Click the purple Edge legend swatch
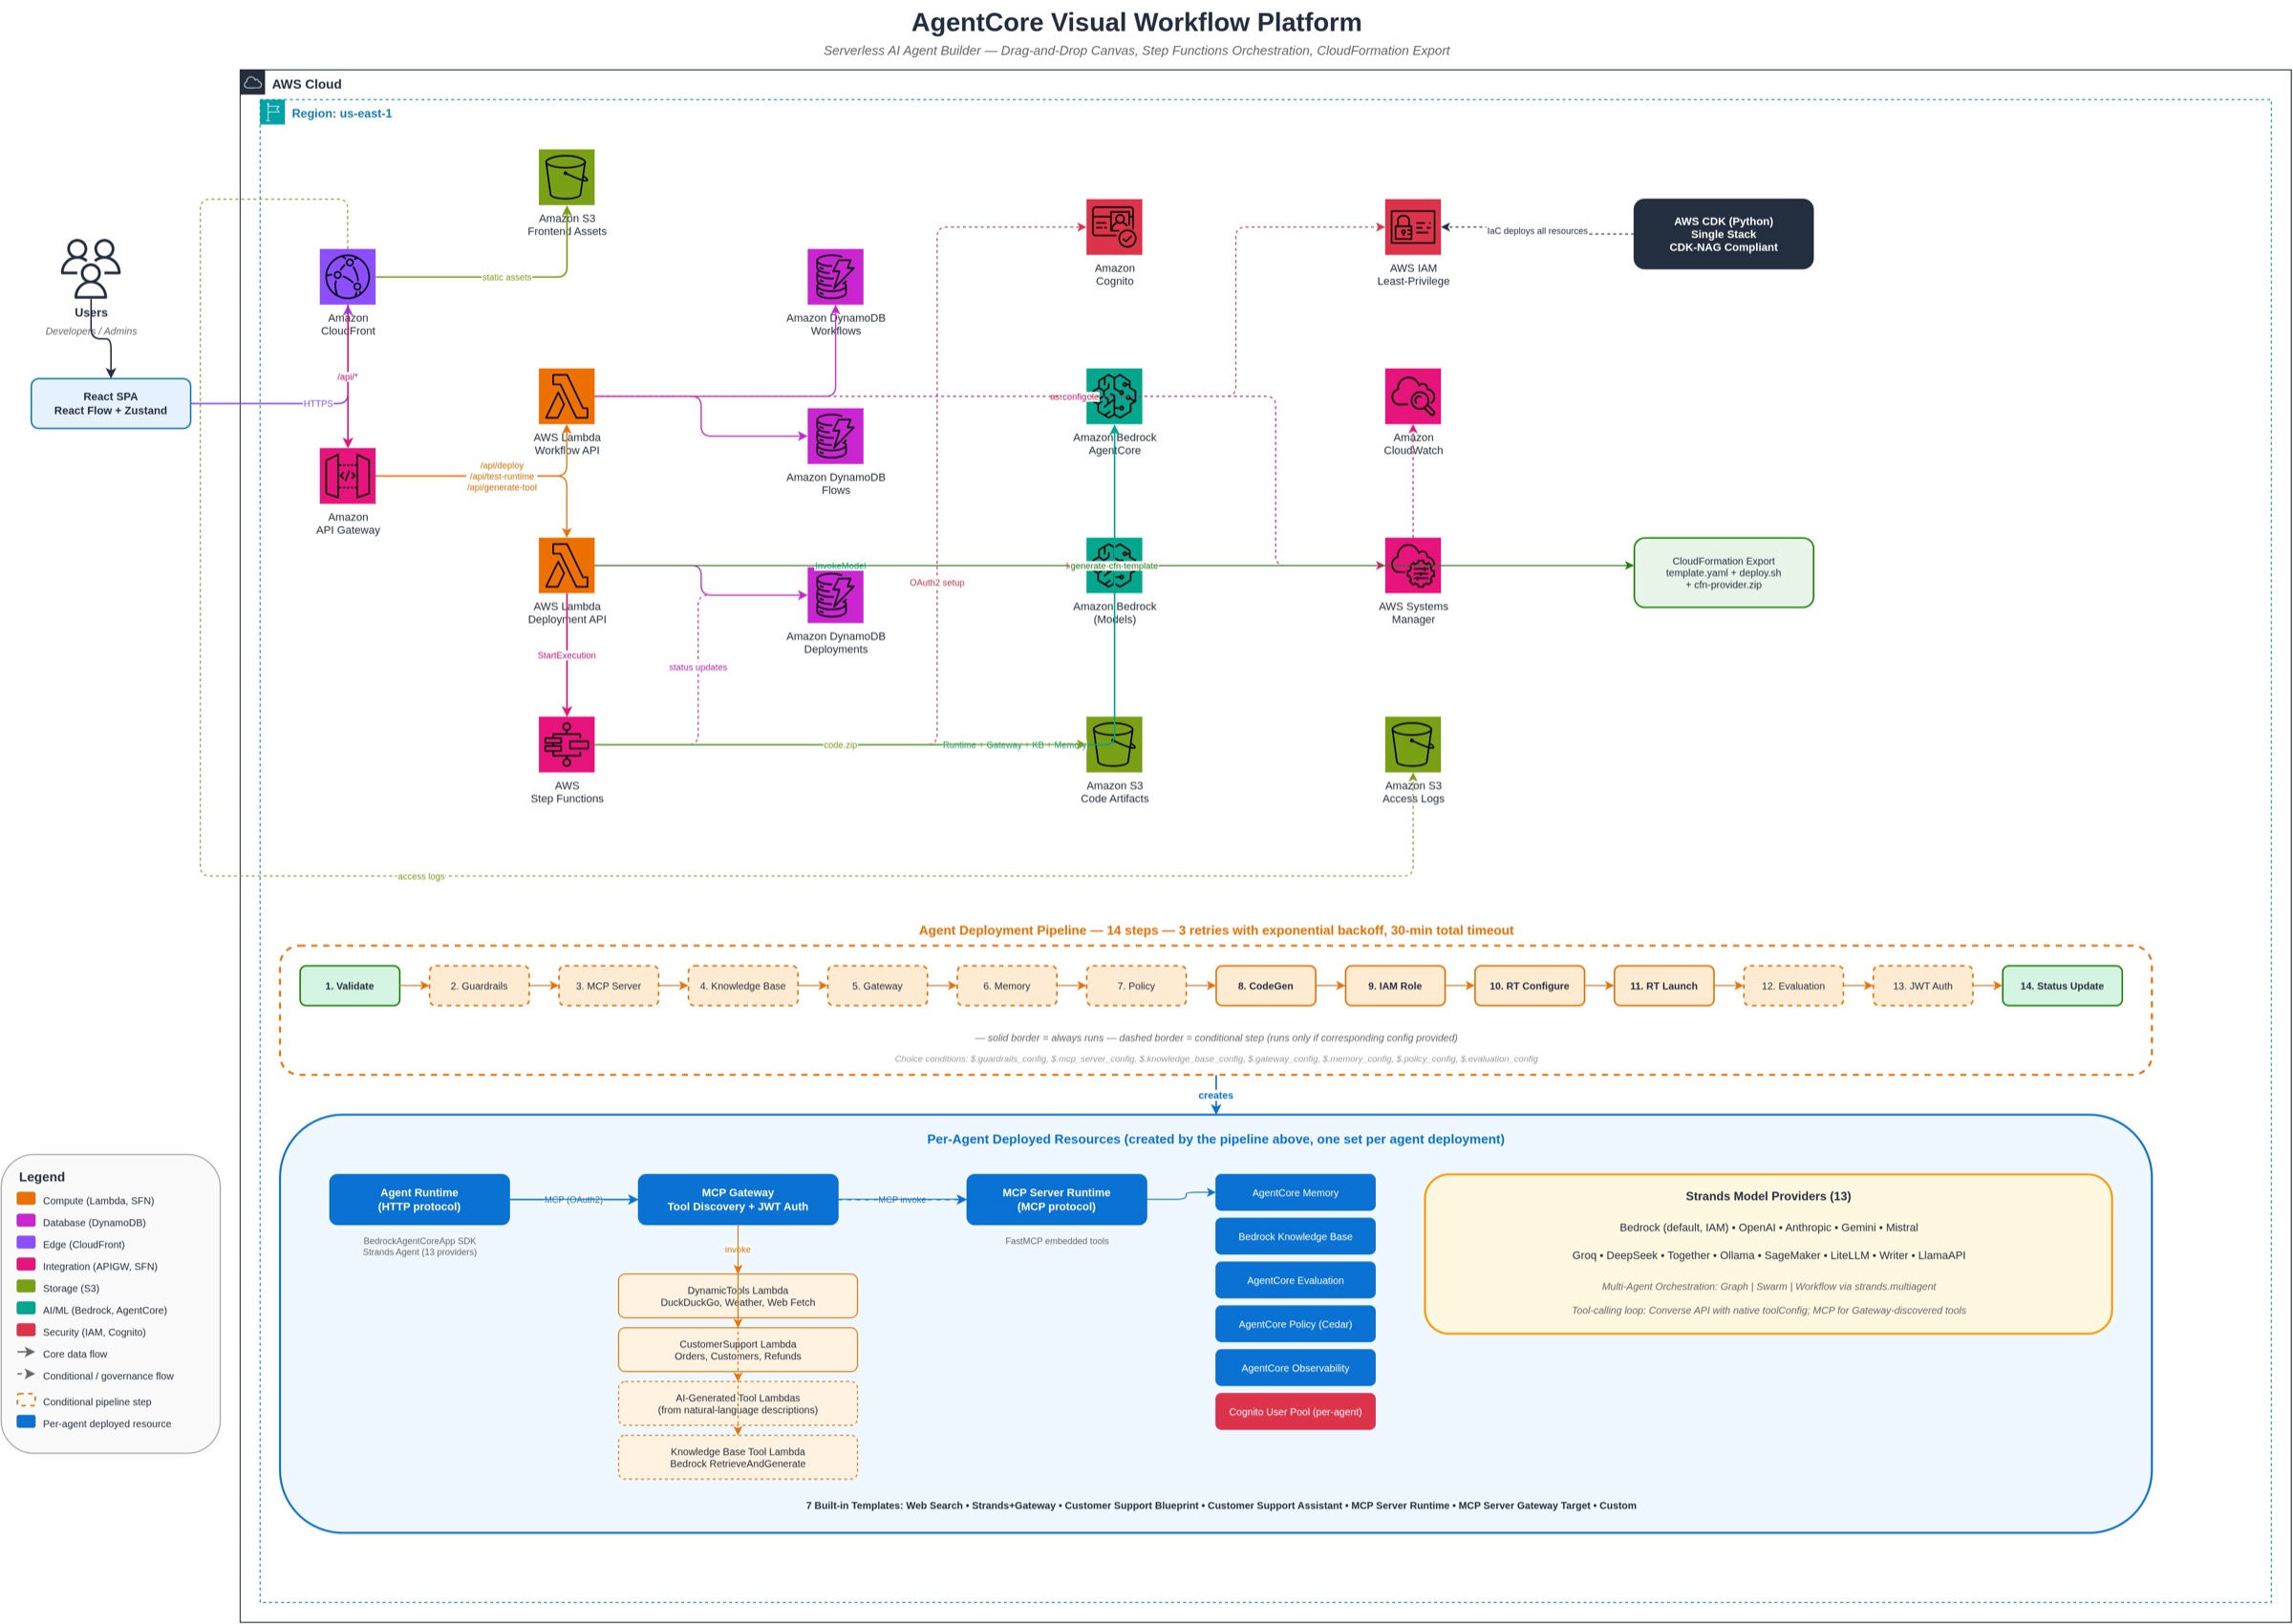 (26, 1242)
